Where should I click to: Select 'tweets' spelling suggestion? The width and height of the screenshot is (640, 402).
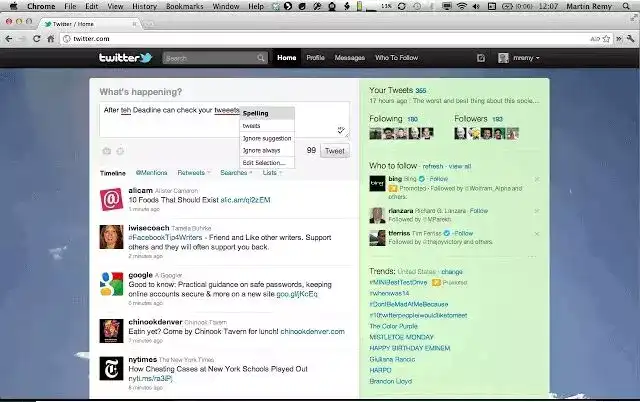(x=267, y=126)
